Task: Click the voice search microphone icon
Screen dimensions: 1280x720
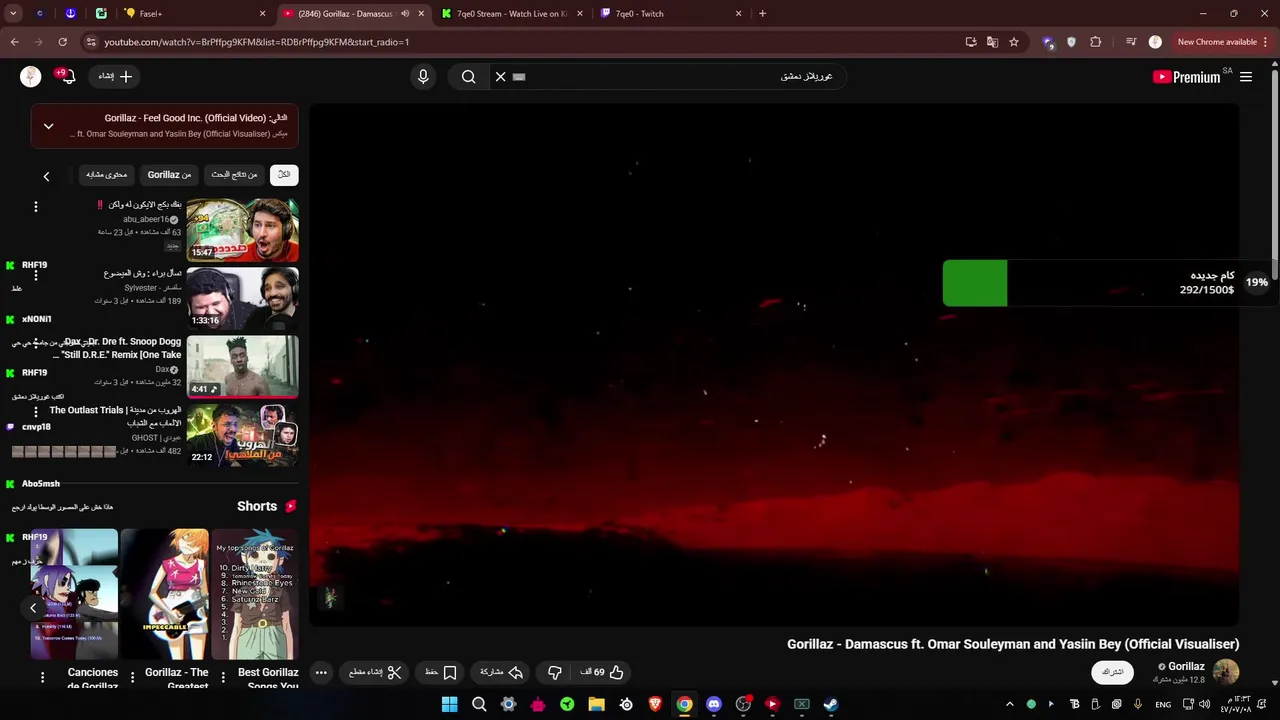Action: coord(423,77)
